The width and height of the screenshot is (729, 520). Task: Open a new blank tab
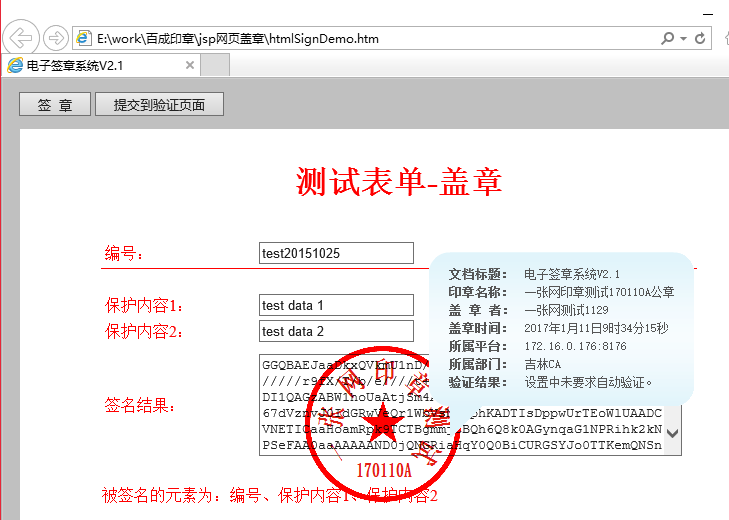click(x=216, y=66)
